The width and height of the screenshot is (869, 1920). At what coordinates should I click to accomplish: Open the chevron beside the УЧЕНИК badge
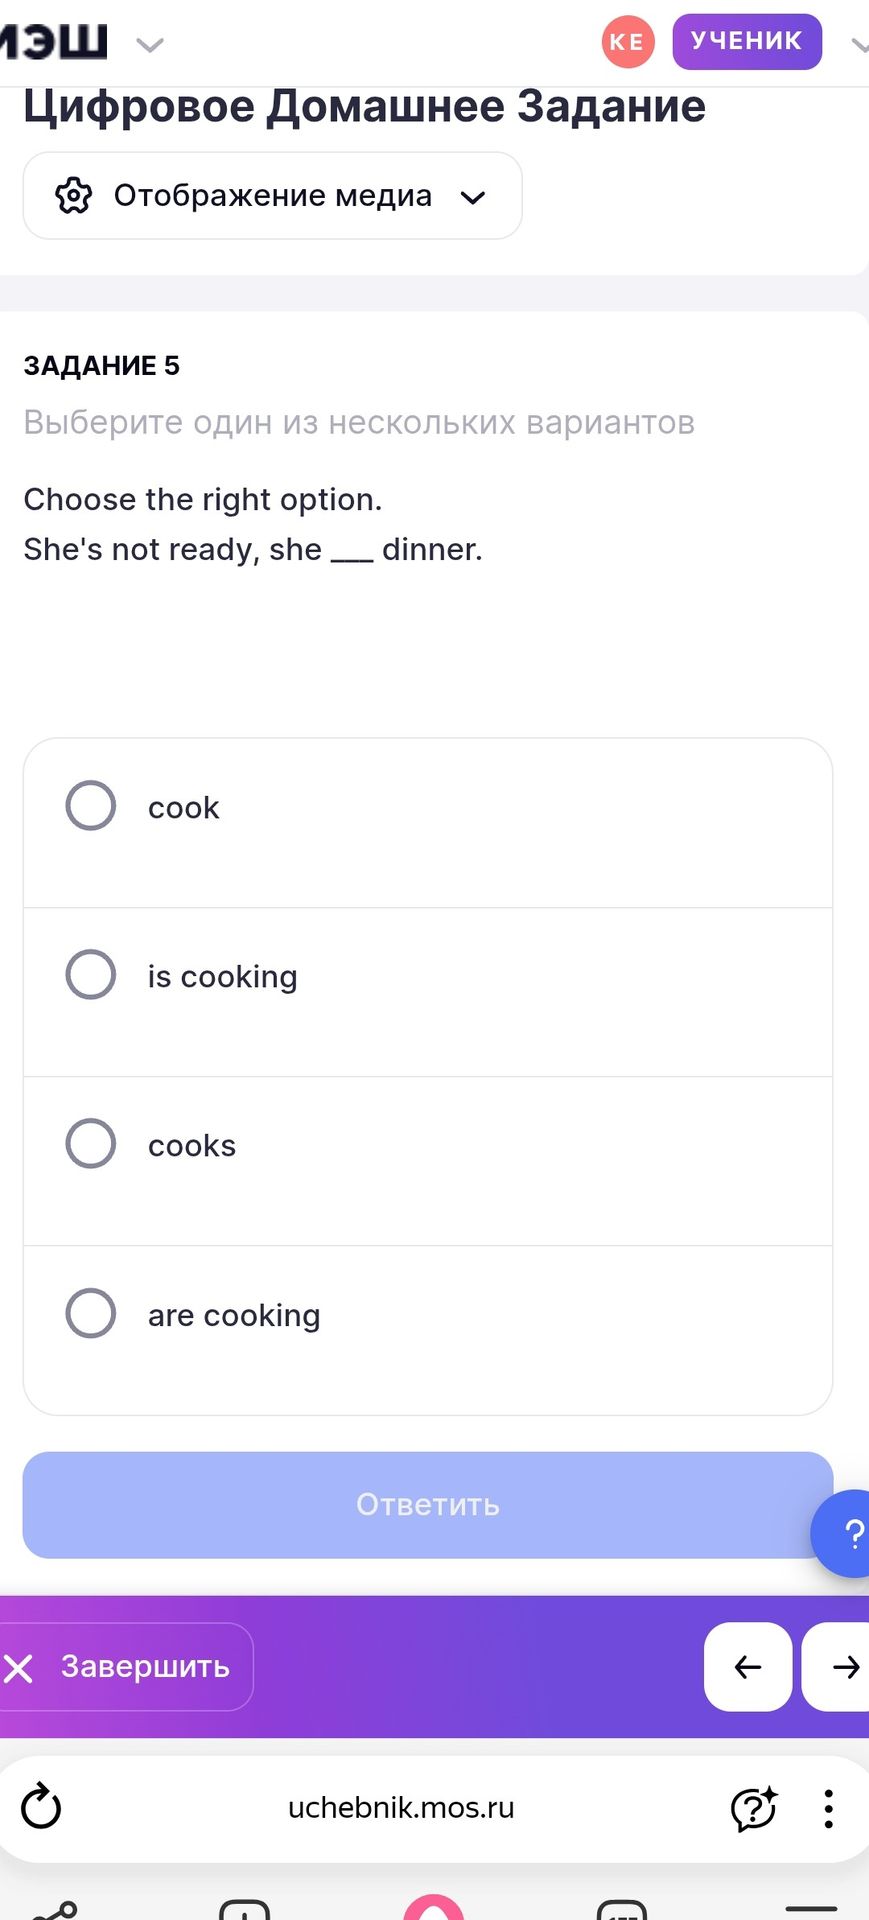(x=859, y=44)
